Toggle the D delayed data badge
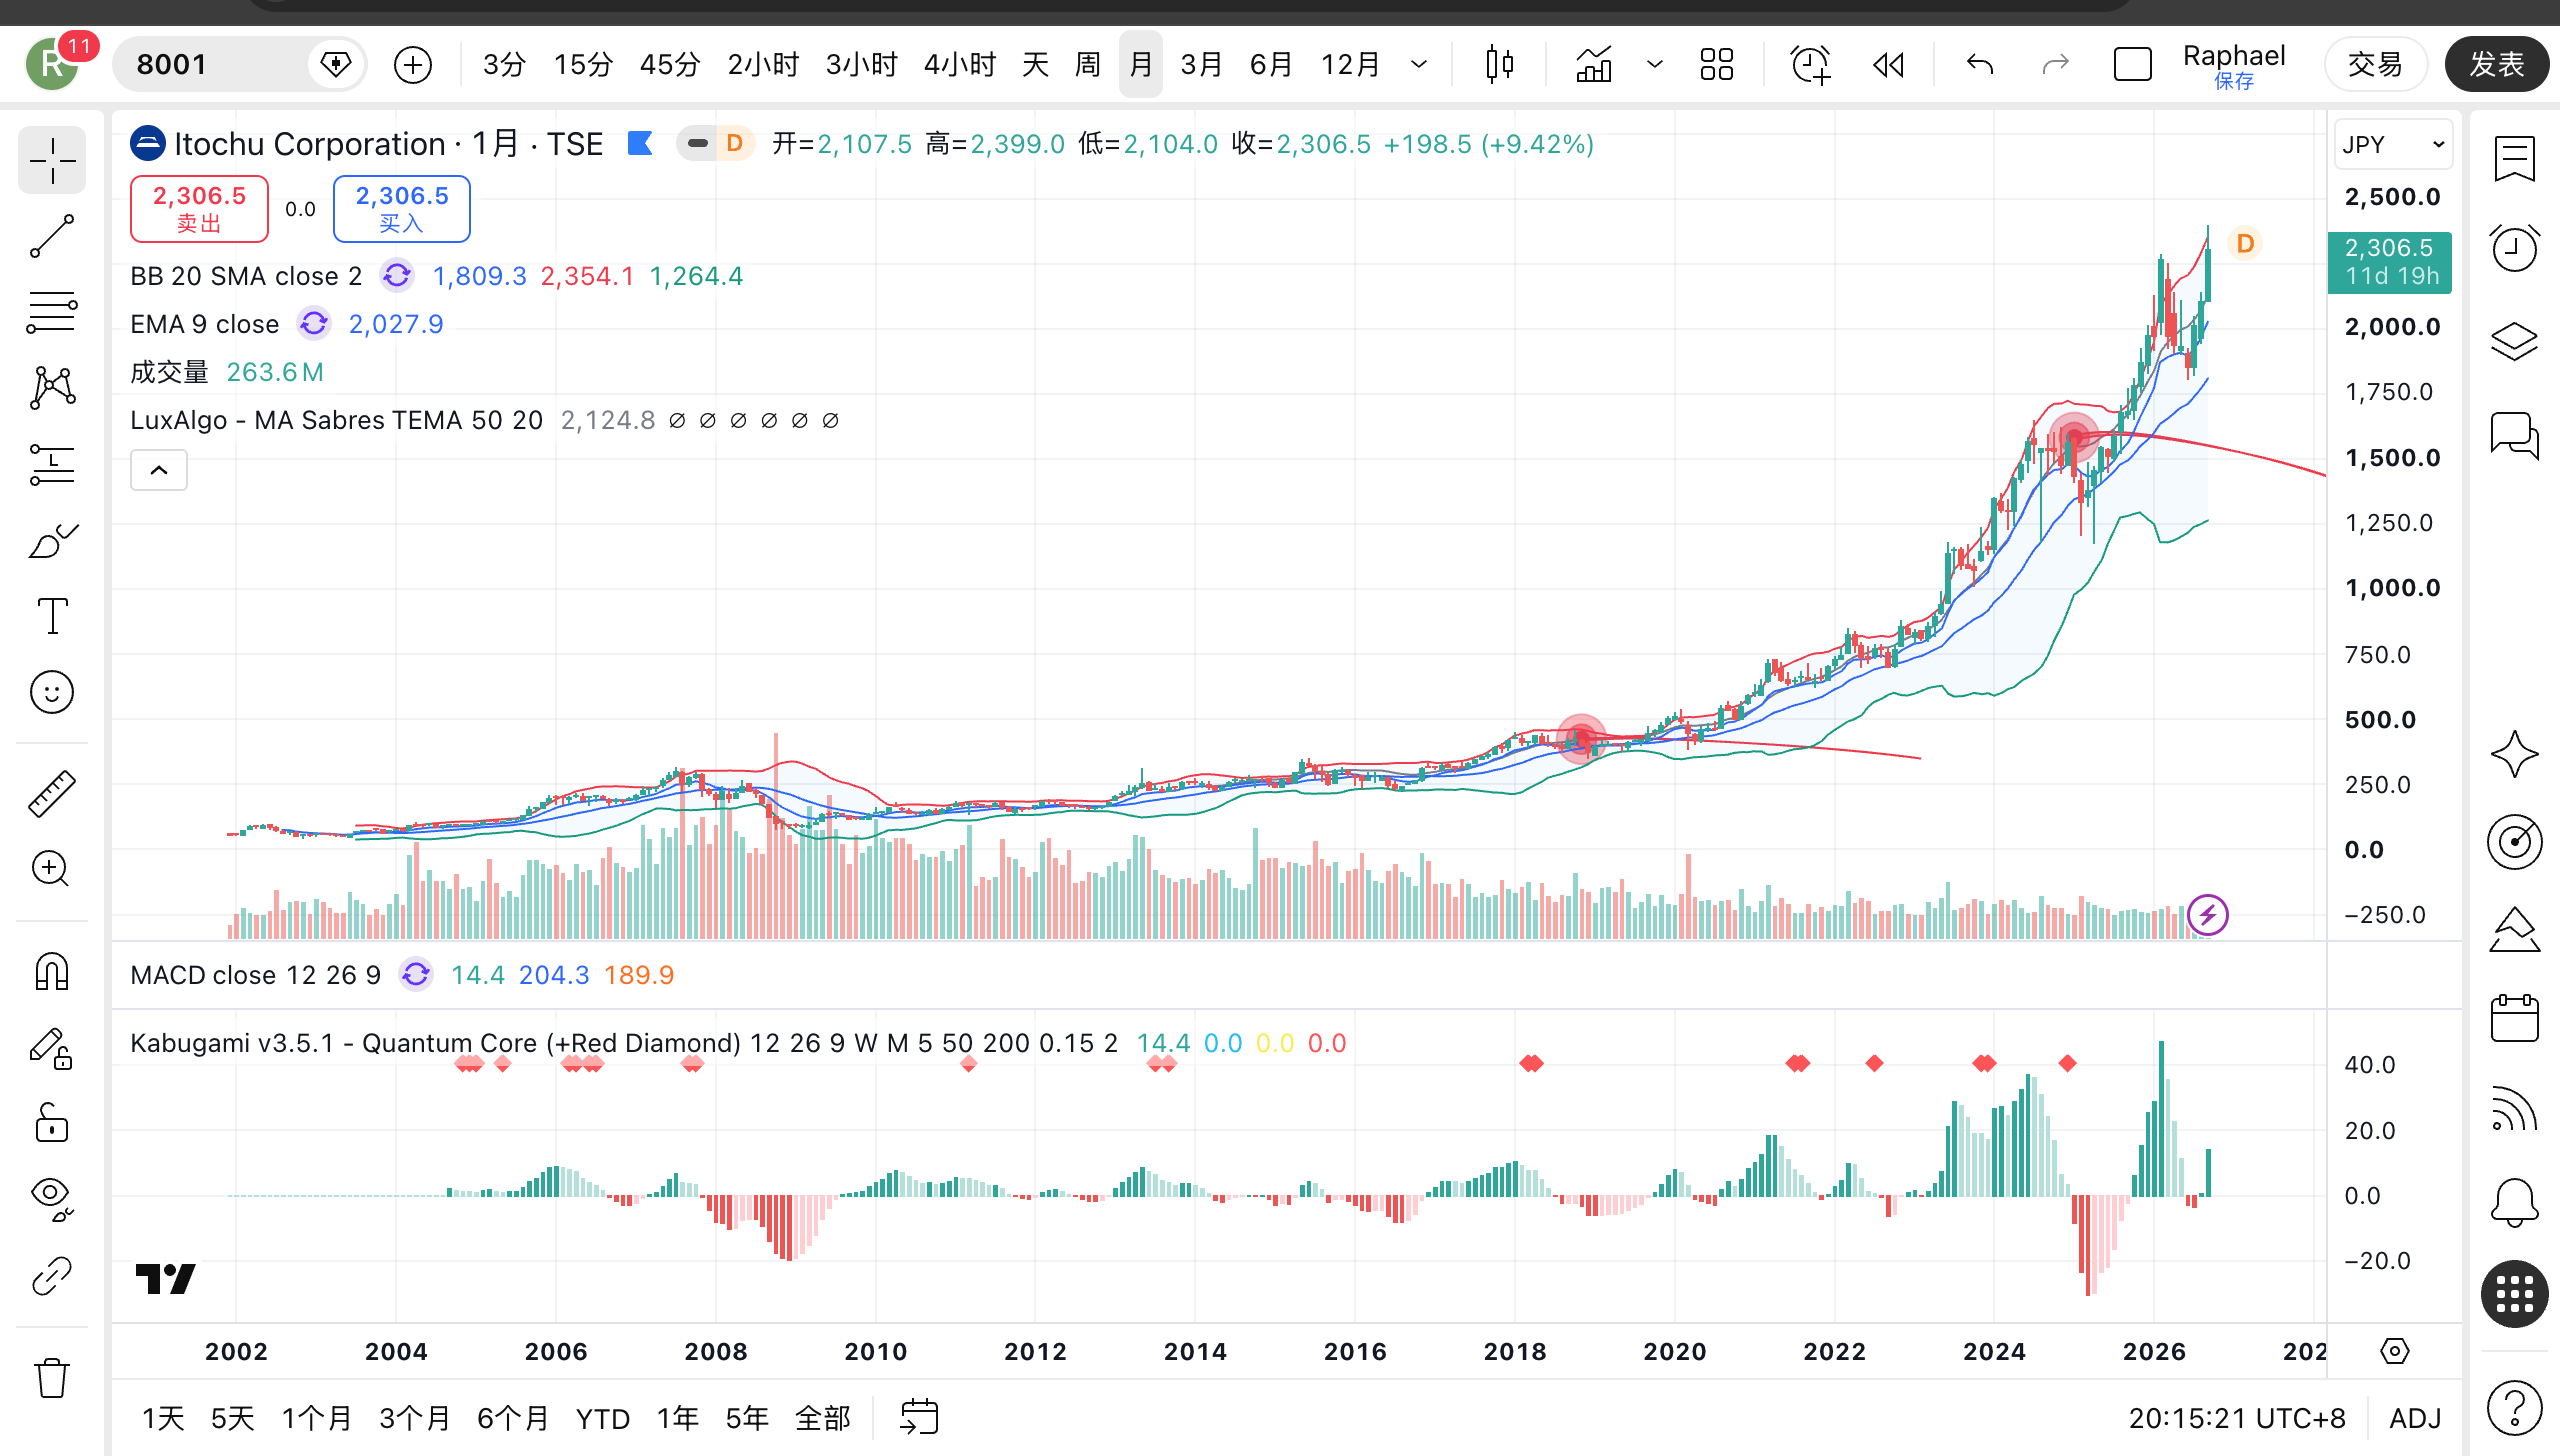Screen dimensions: 2560x1456 tap(734, 144)
